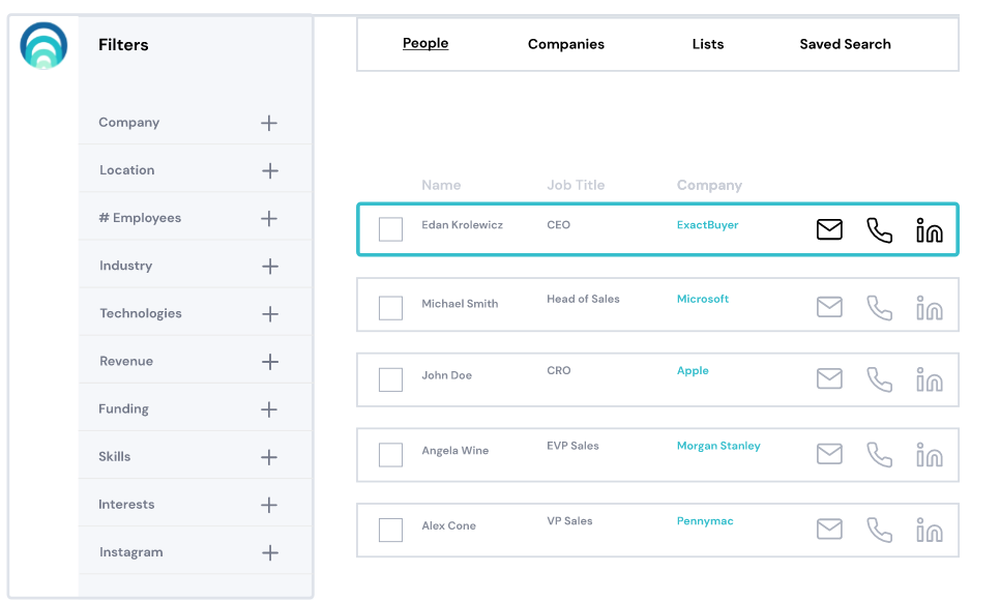1000x615 pixels.
Task: Expand the Interests filter
Action: point(269,505)
